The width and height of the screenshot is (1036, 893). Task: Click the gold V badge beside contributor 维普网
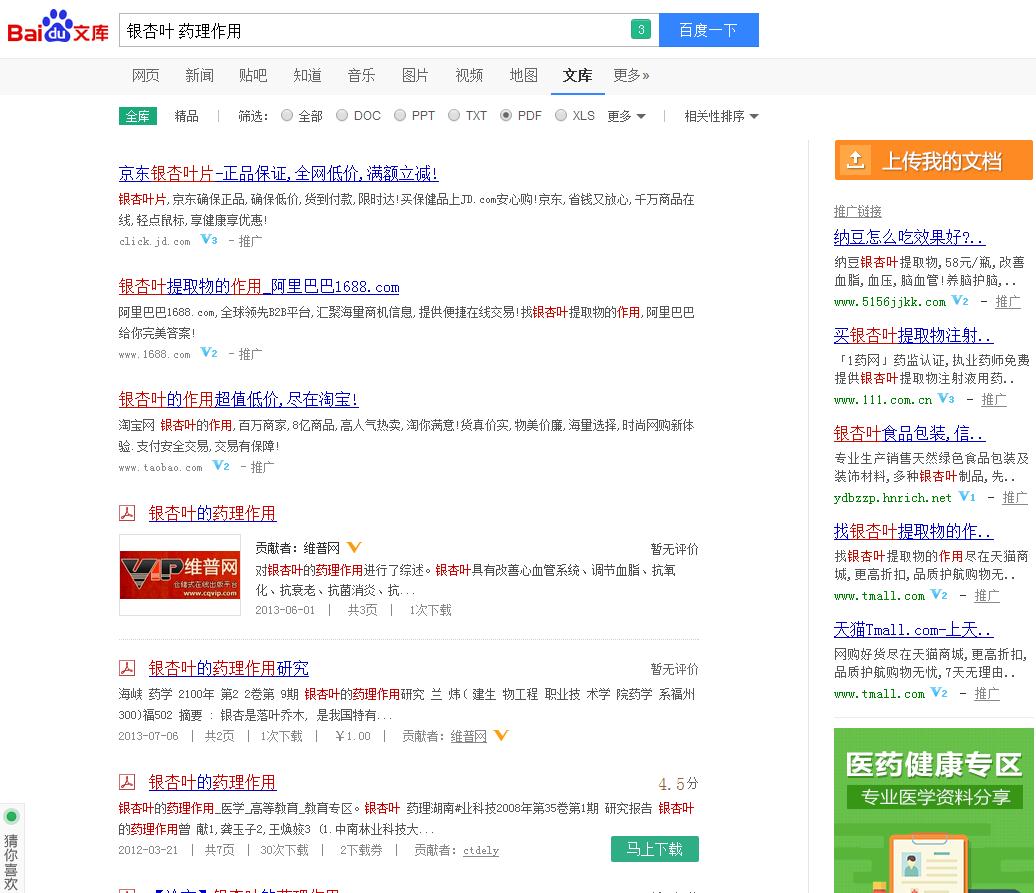click(x=354, y=548)
